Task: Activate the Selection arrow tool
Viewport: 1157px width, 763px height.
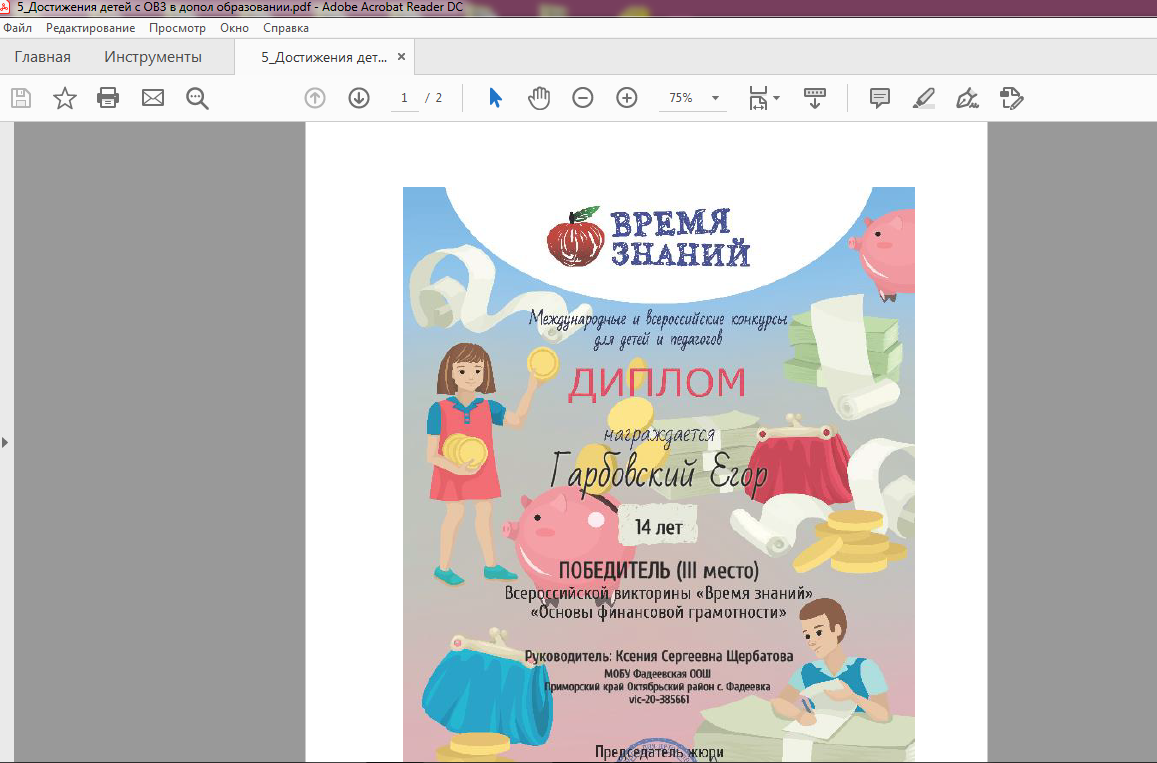Action: tap(495, 97)
